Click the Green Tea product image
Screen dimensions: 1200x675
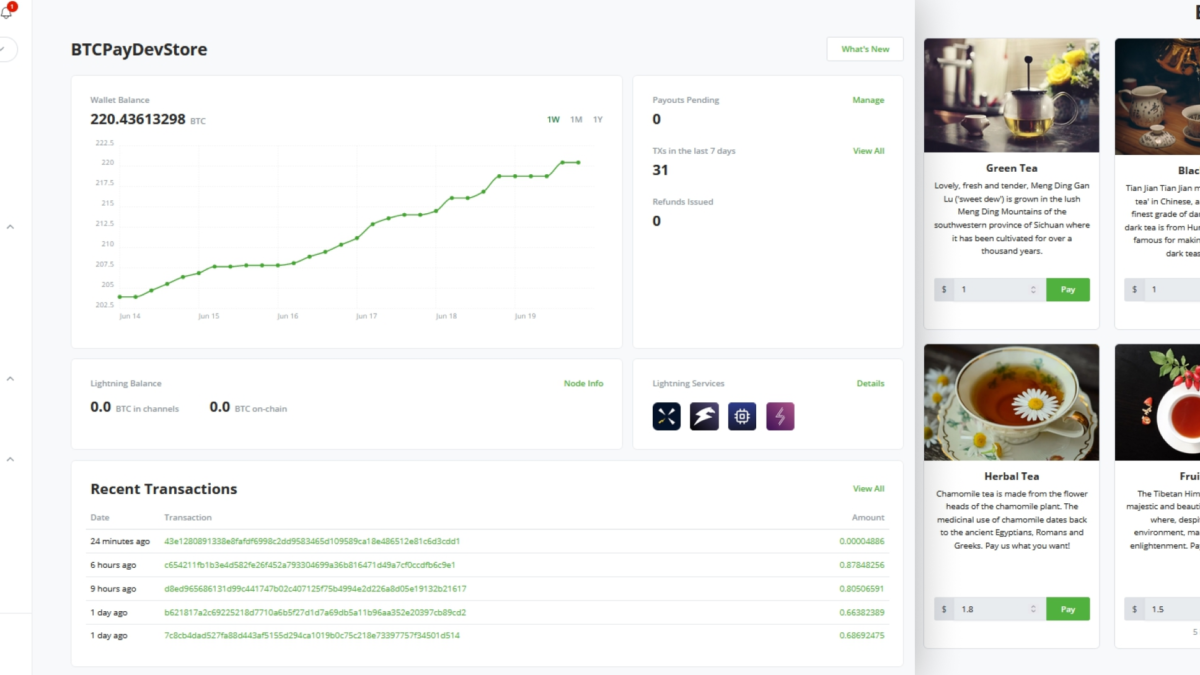point(1011,95)
